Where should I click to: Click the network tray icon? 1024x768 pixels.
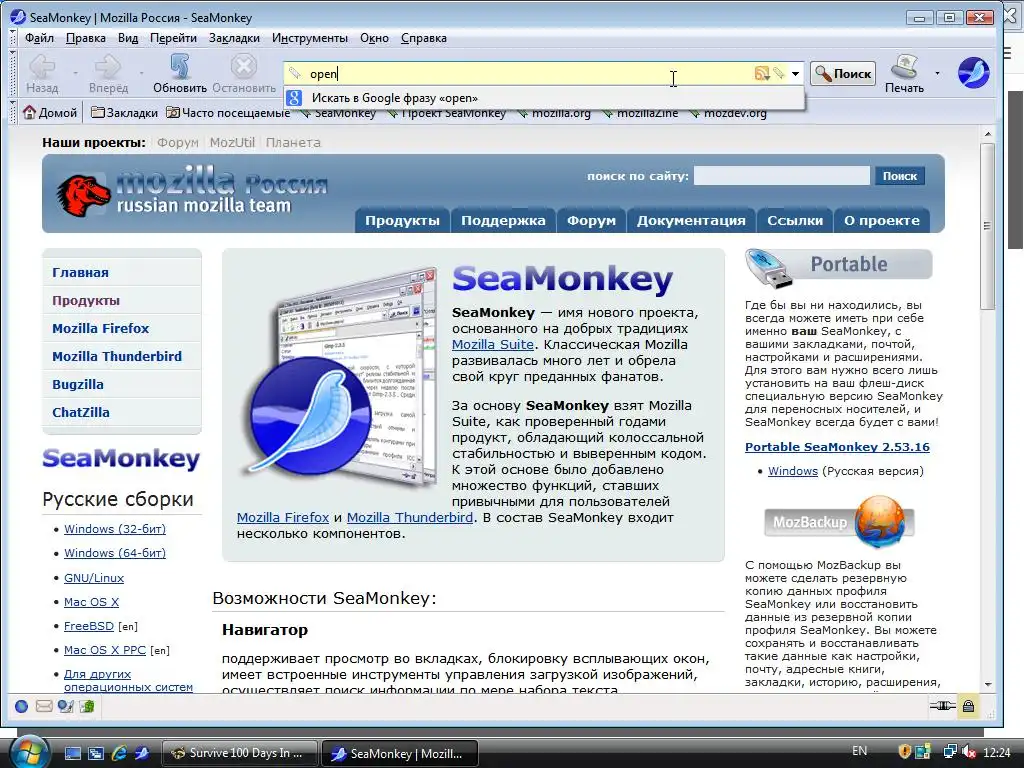click(x=950, y=752)
